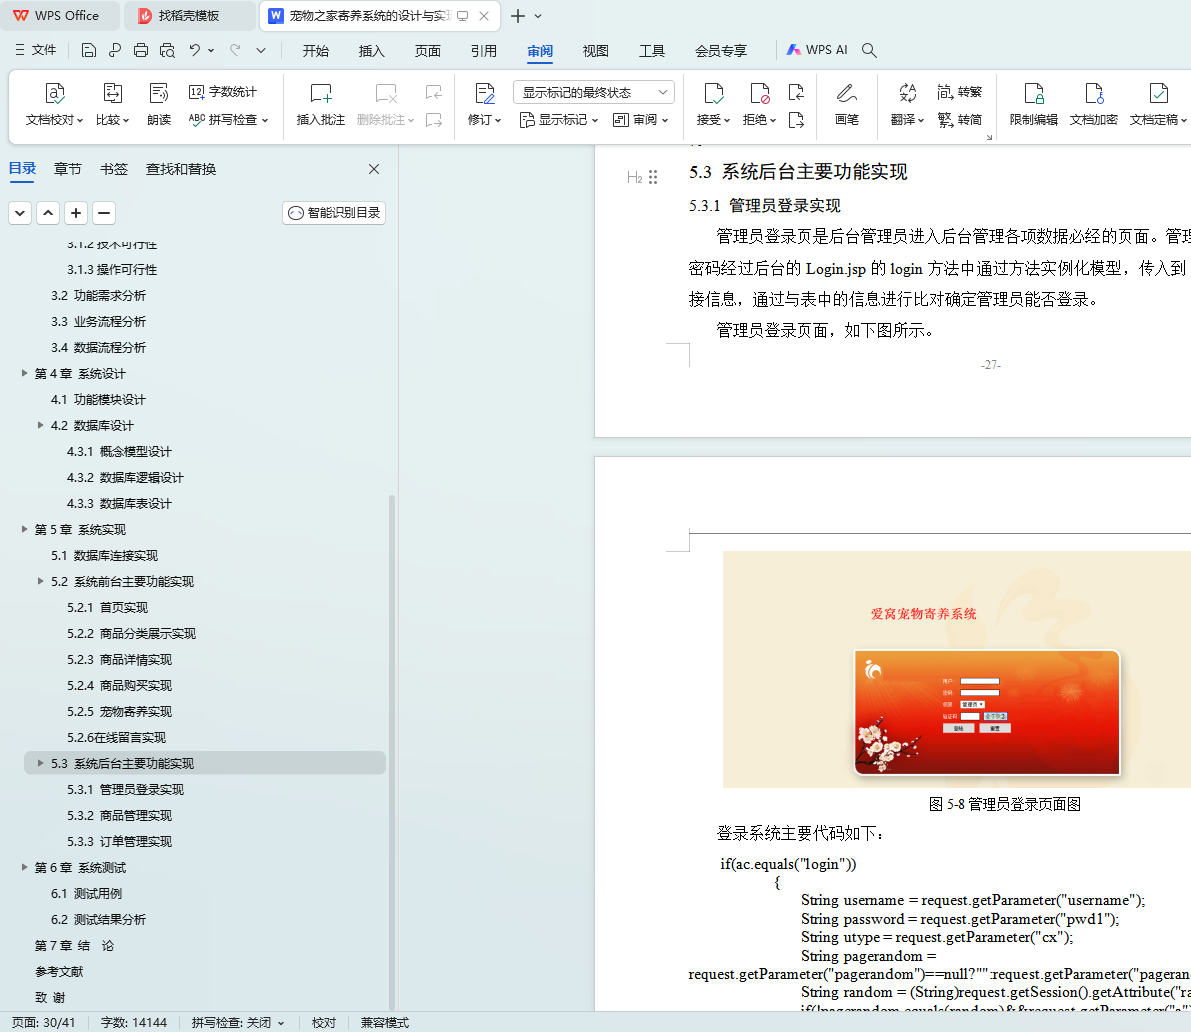This screenshot has width=1191, height=1032.
Task: Click the Redo arrow icon
Action: coord(235,50)
